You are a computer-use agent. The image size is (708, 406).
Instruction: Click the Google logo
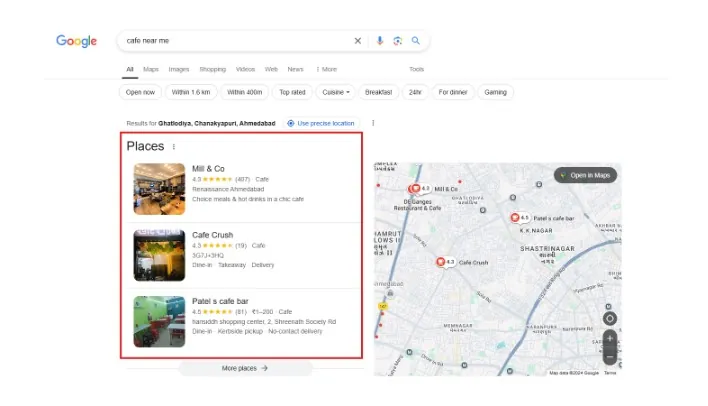(x=76, y=41)
